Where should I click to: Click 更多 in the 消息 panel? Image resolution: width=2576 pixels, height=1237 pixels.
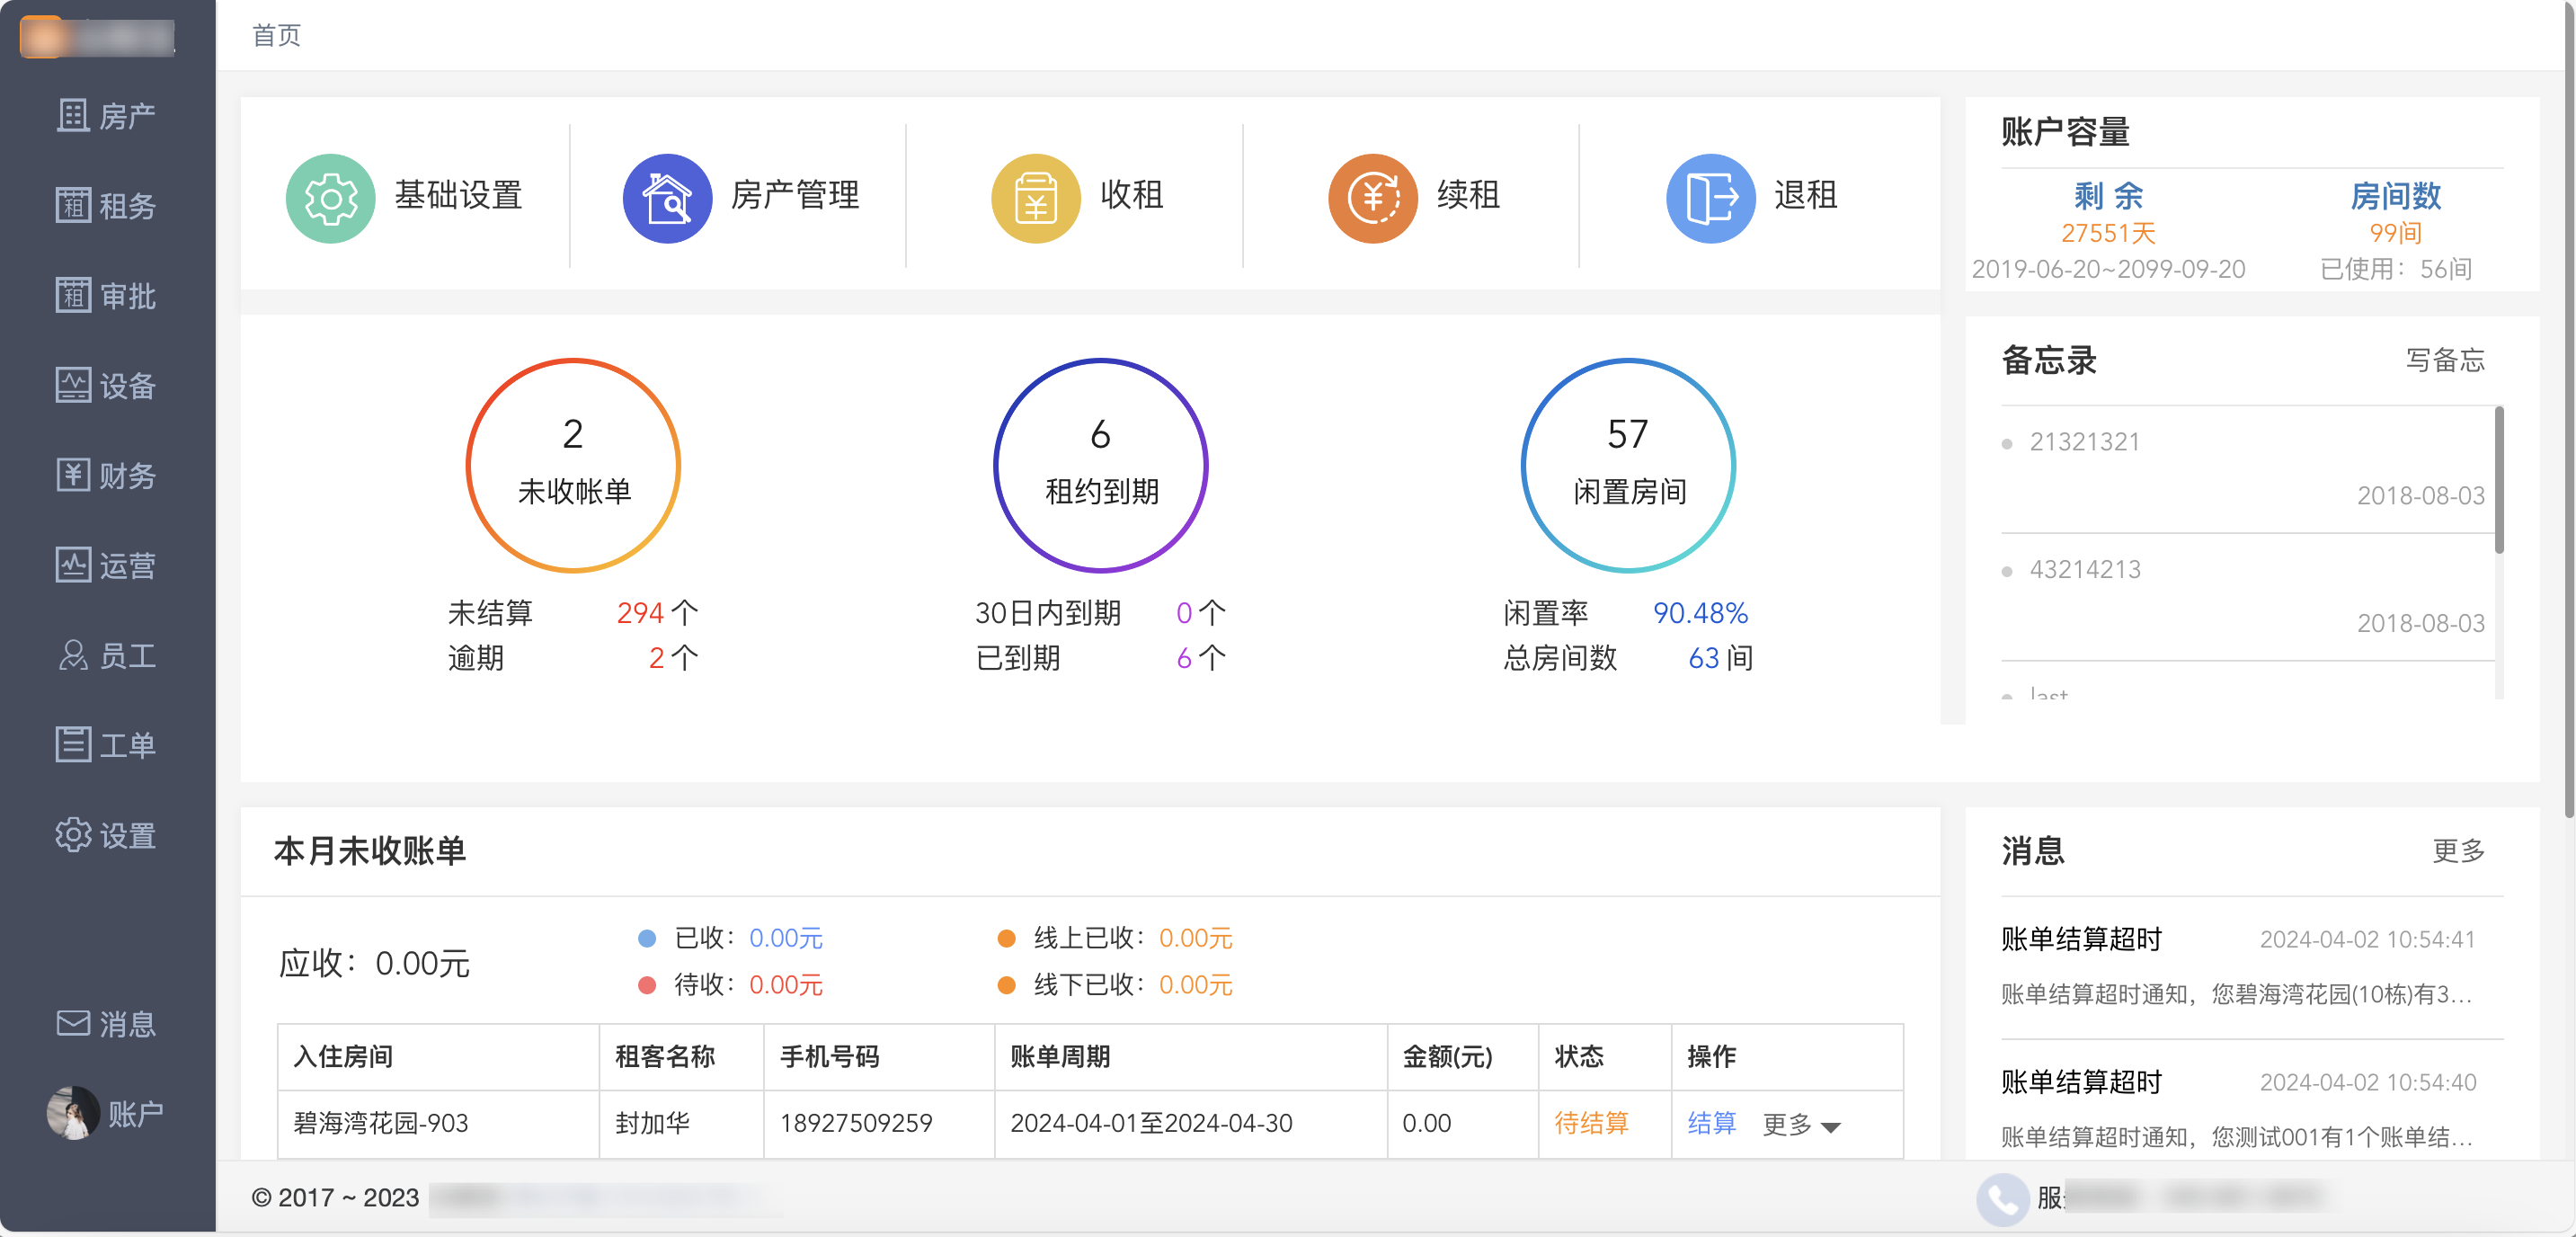click(x=2459, y=851)
